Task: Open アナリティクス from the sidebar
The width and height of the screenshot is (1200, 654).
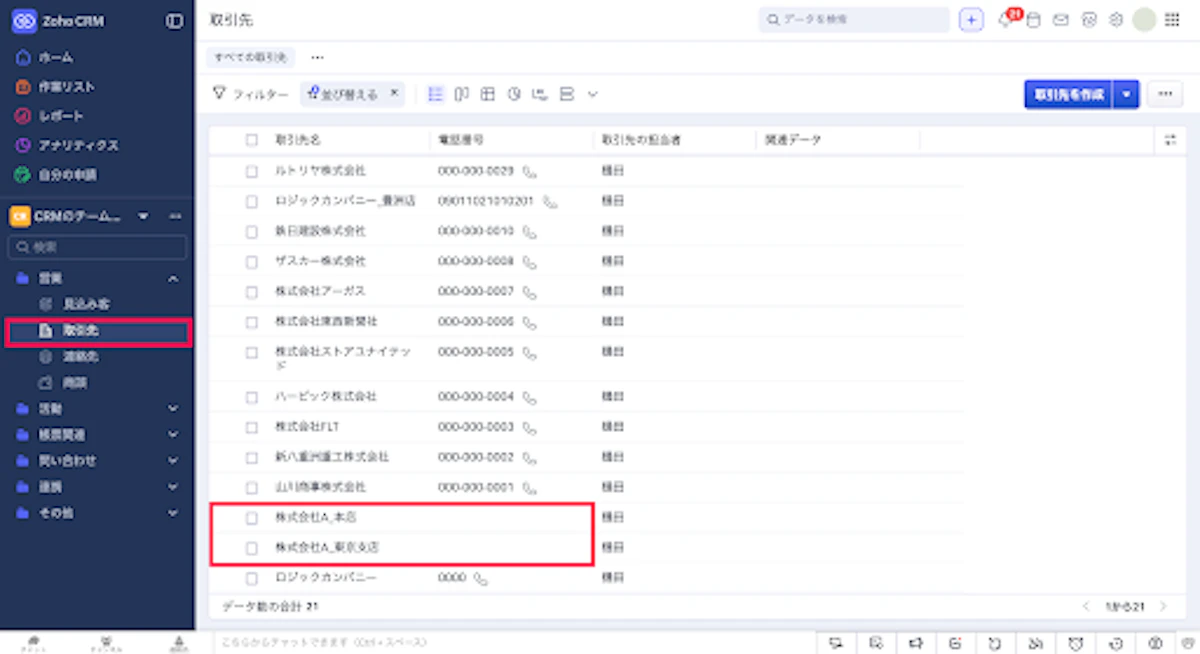Action: click(x=78, y=145)
